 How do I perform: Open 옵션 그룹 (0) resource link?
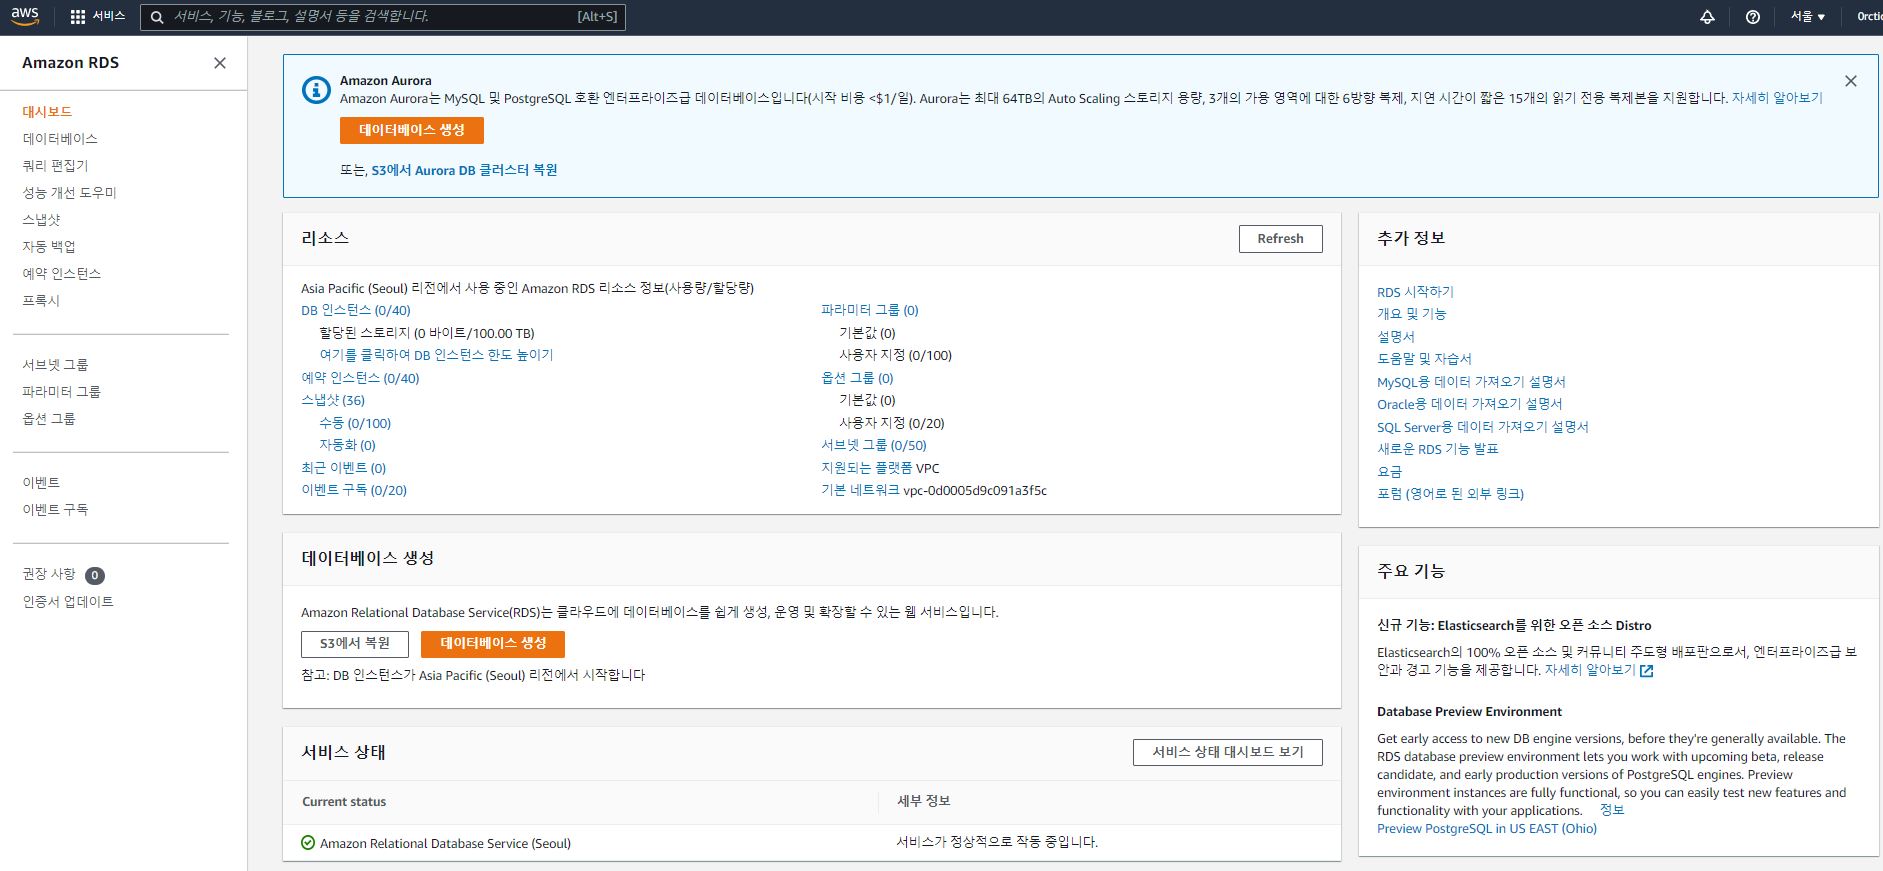[x=857, y=379]
